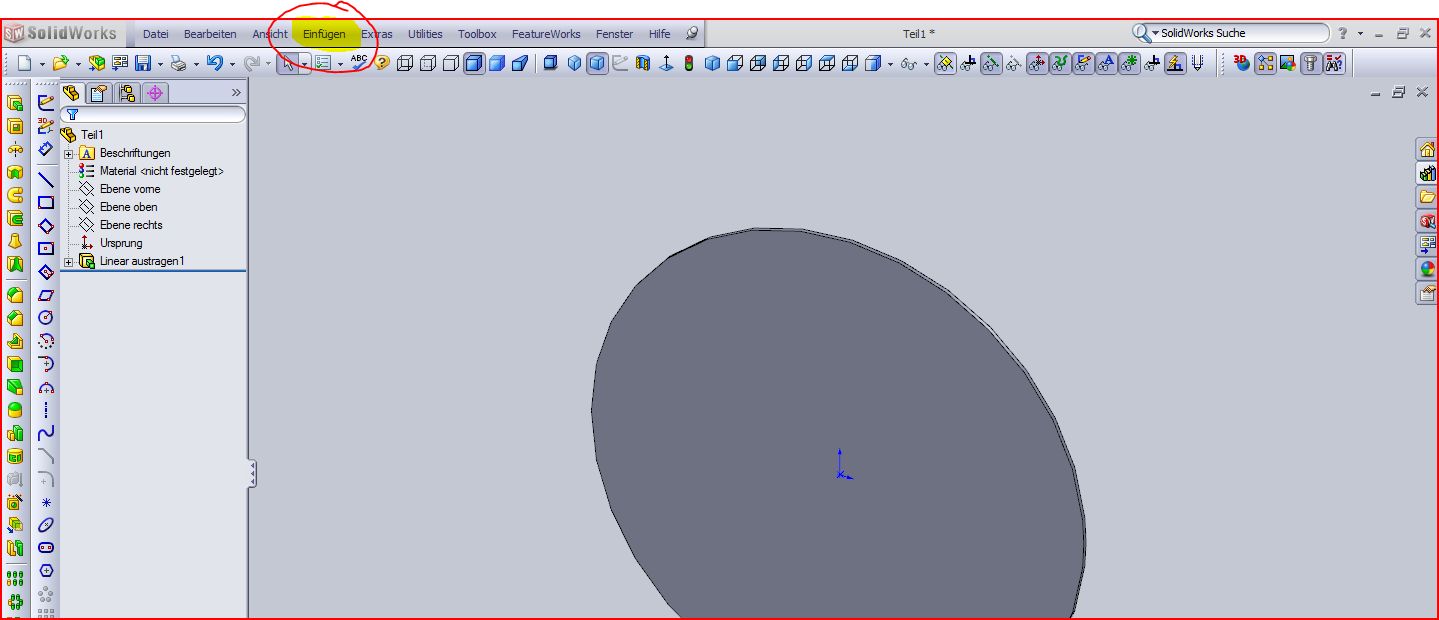
Task: Click the SolidWorks Suche search field
Action: tap(1240, 34)
